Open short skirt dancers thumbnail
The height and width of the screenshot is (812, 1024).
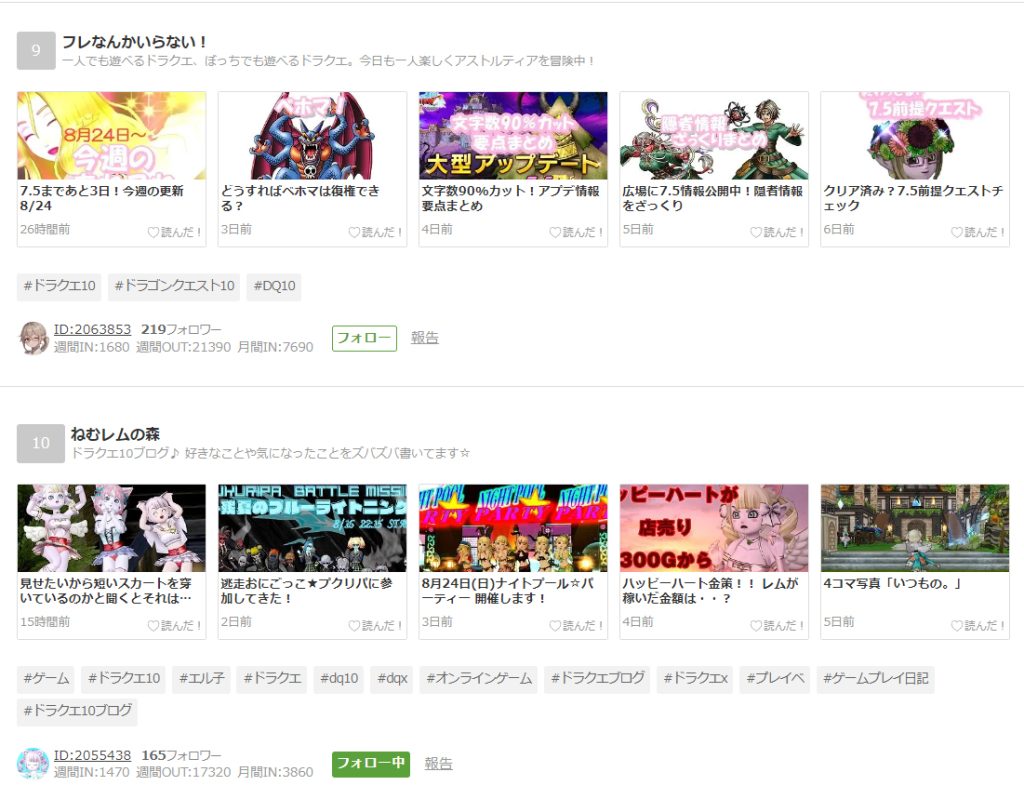pos(112,528)
